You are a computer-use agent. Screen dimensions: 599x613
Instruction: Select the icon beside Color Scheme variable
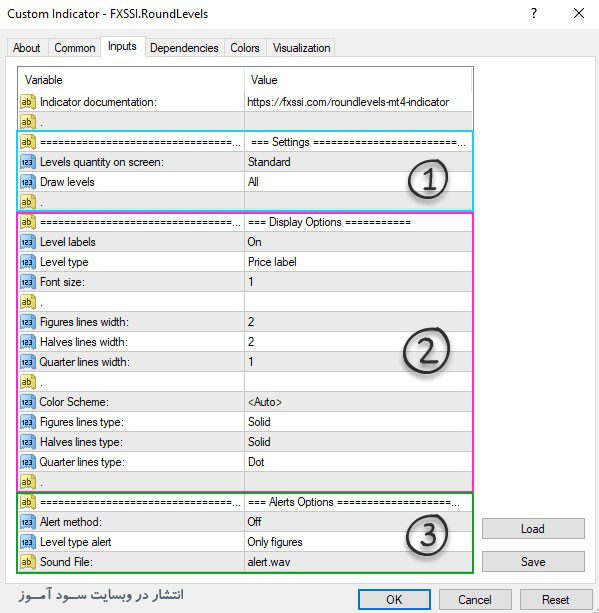click(28, 402)
